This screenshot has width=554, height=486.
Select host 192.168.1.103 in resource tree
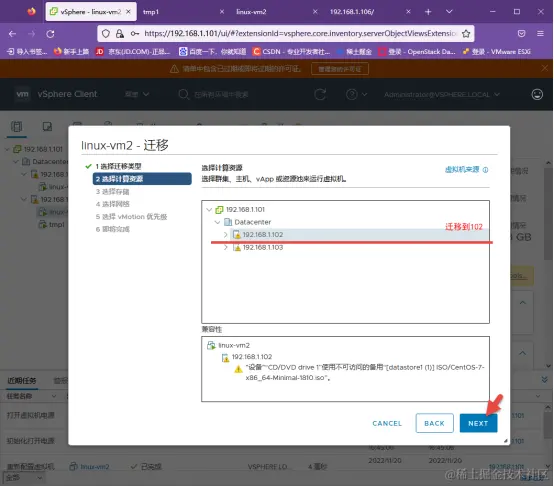tap(263, 247)
